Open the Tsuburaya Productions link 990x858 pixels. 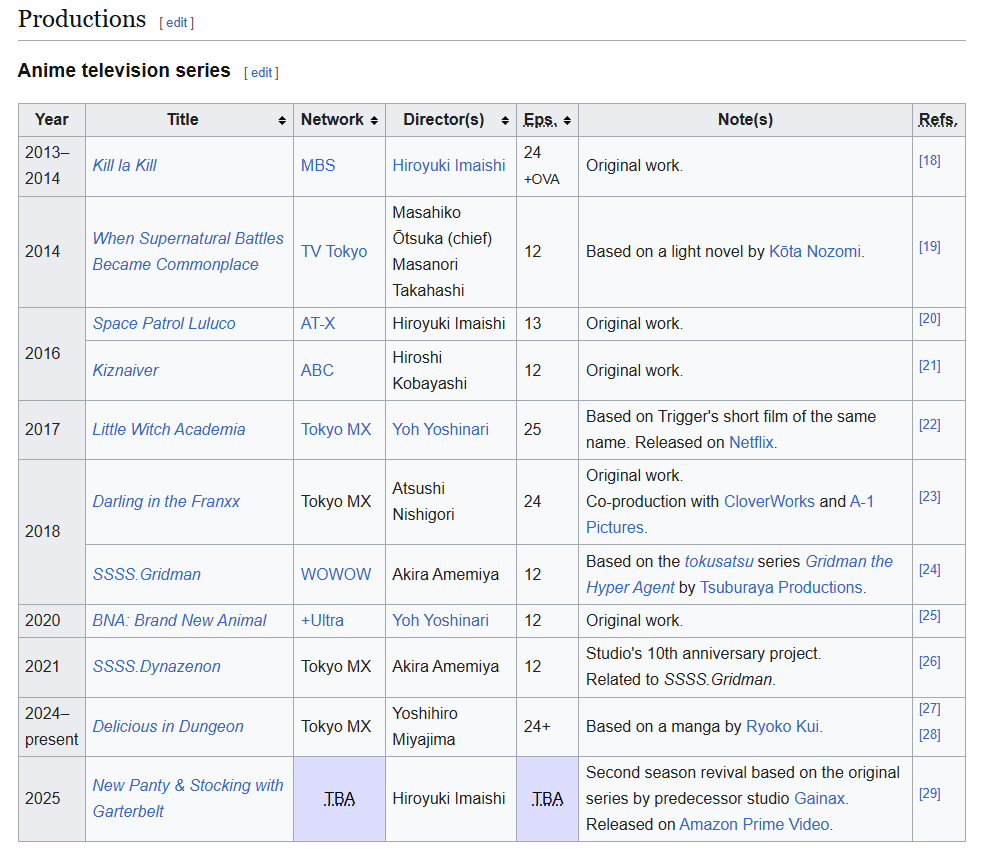point(781,587)
